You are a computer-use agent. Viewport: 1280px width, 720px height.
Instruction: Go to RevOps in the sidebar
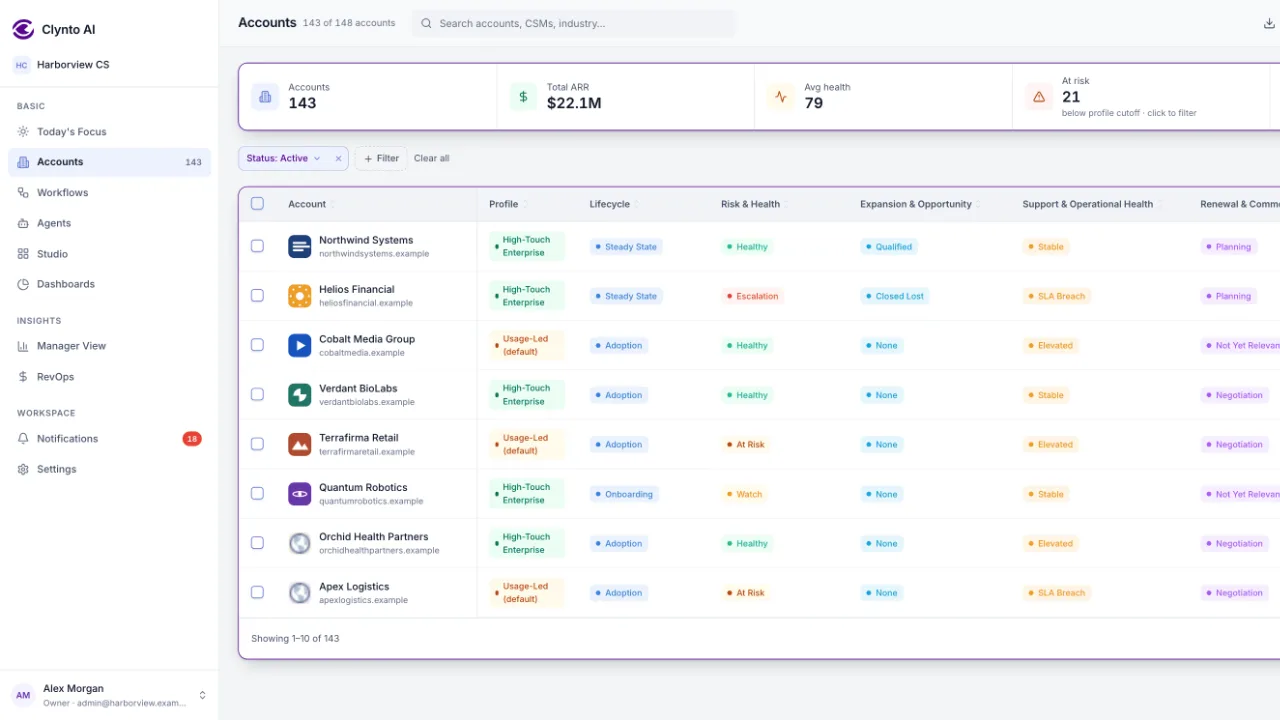click(109, 377)
